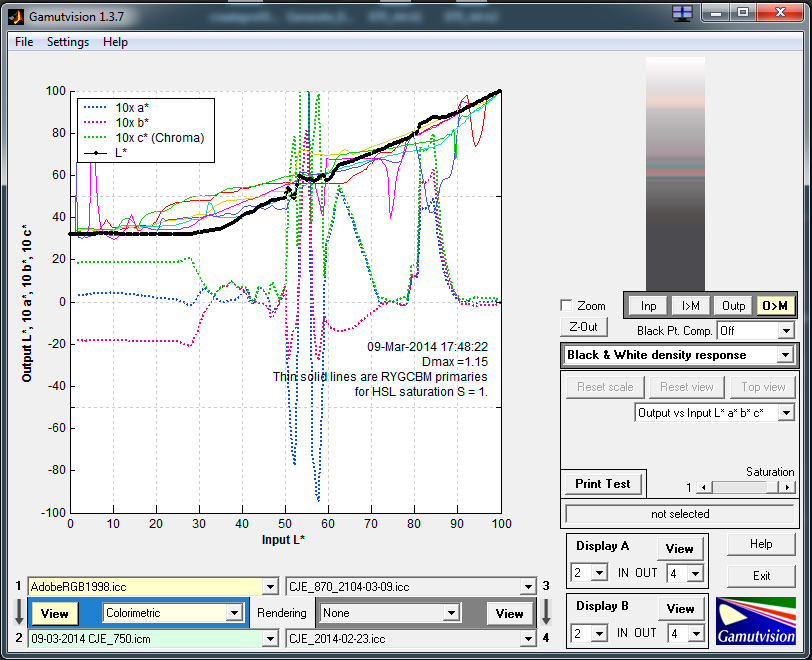Select the I>M display mode
The width and height of the screenshot is (812, 660).
(690, 306)
